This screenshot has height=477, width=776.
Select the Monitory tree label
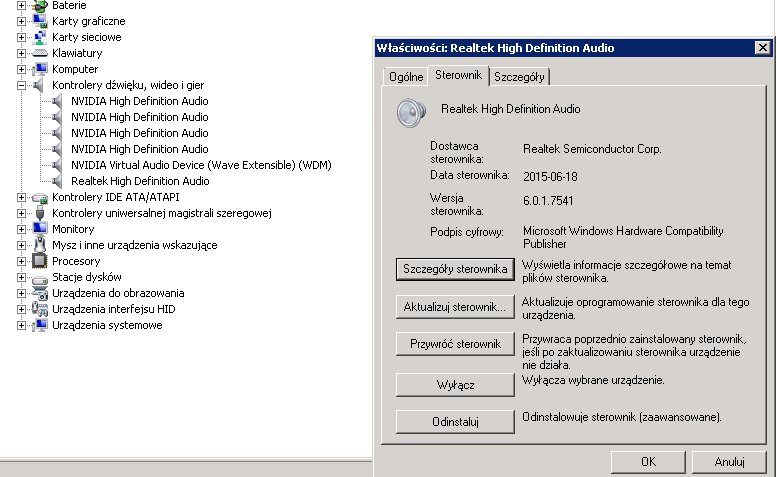(73, 229)
